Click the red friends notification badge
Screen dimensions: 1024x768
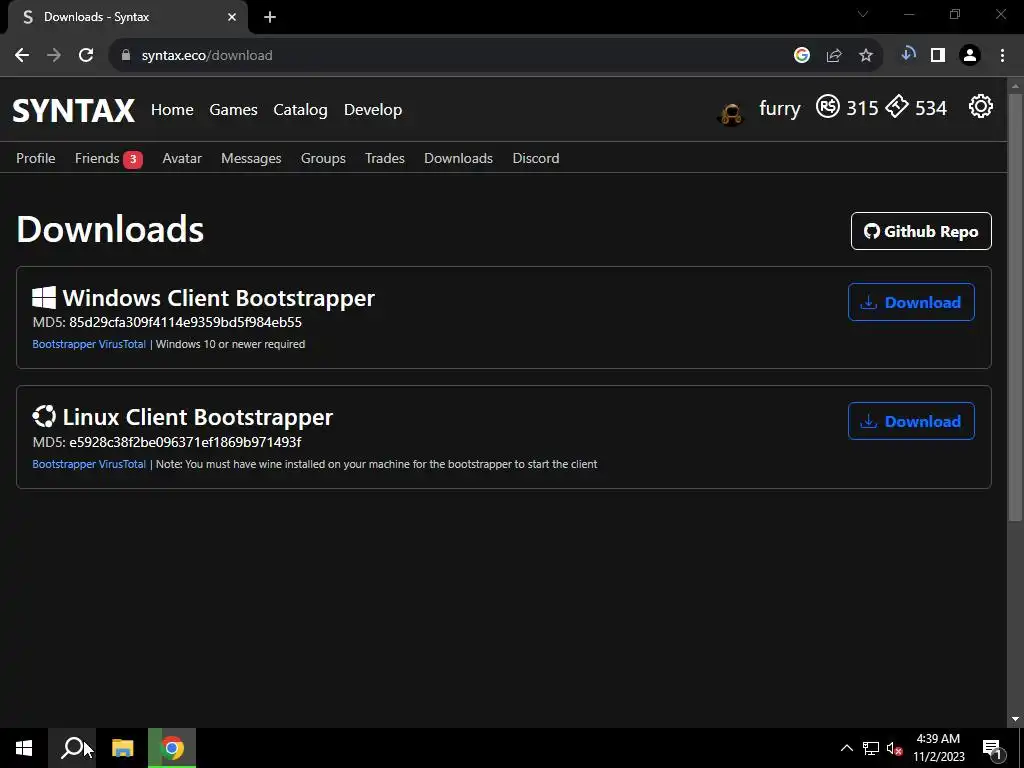pyautogui.click(x=133, y=159)
